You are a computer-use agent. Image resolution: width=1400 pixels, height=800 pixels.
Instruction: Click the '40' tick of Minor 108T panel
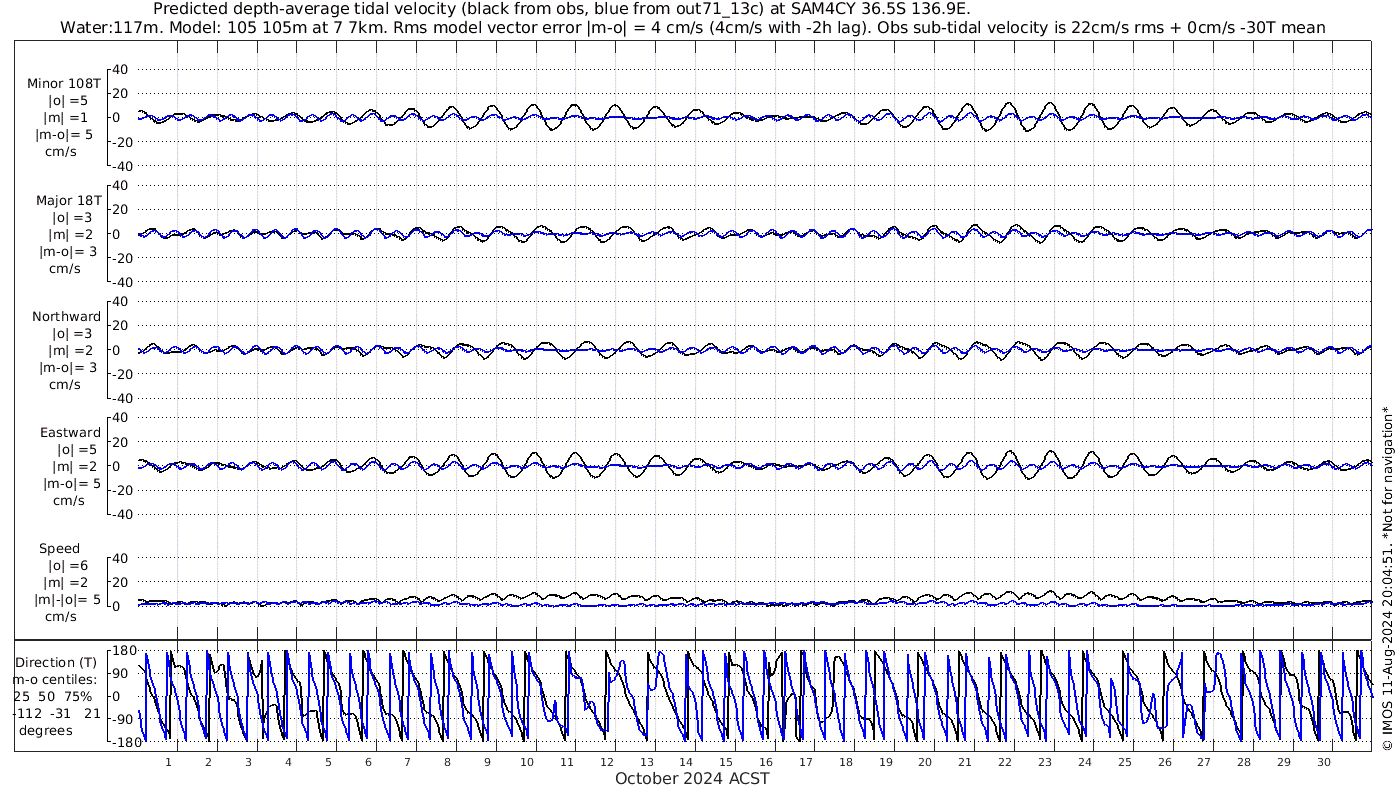tap(121, 69)
